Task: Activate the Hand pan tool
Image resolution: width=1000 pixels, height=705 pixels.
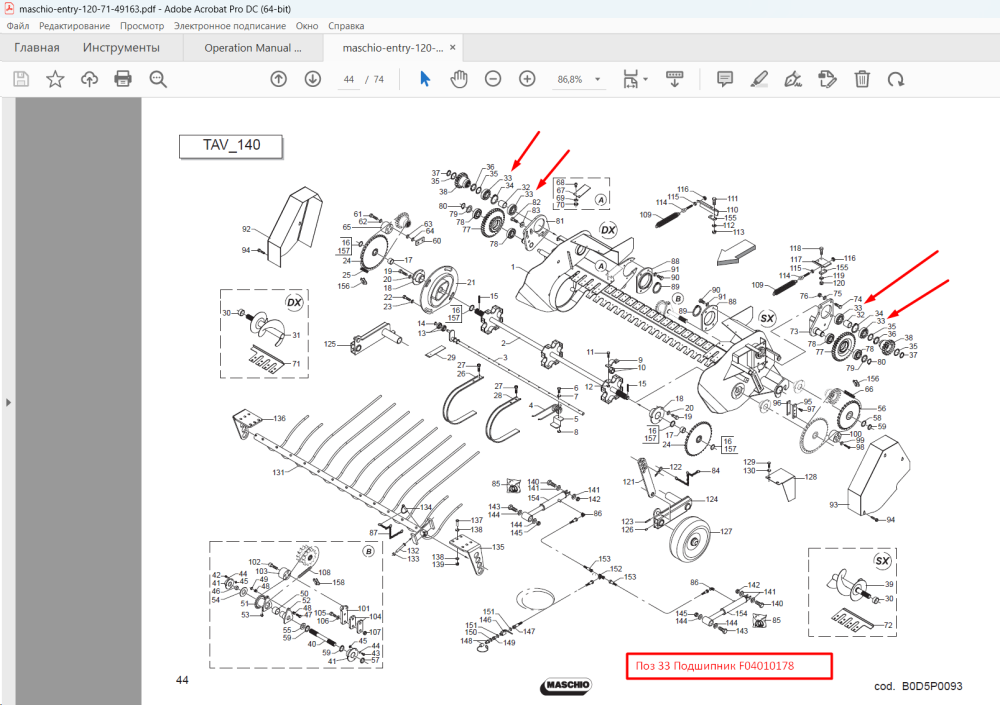Action: click(x=459, y=79)
